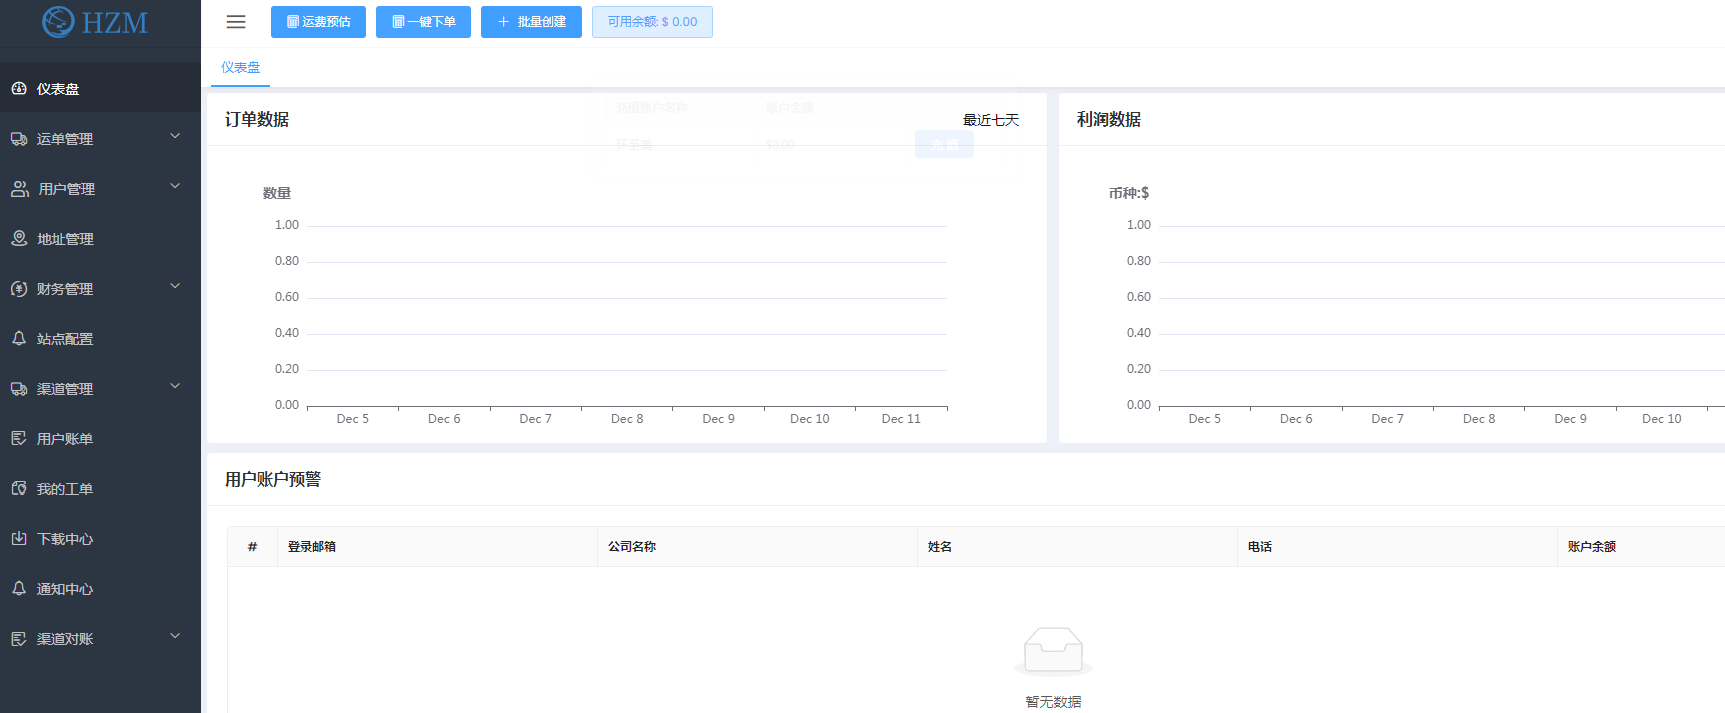Click the HZM logo
This screenshot has width=1725, height=713.
coord(96,22)
